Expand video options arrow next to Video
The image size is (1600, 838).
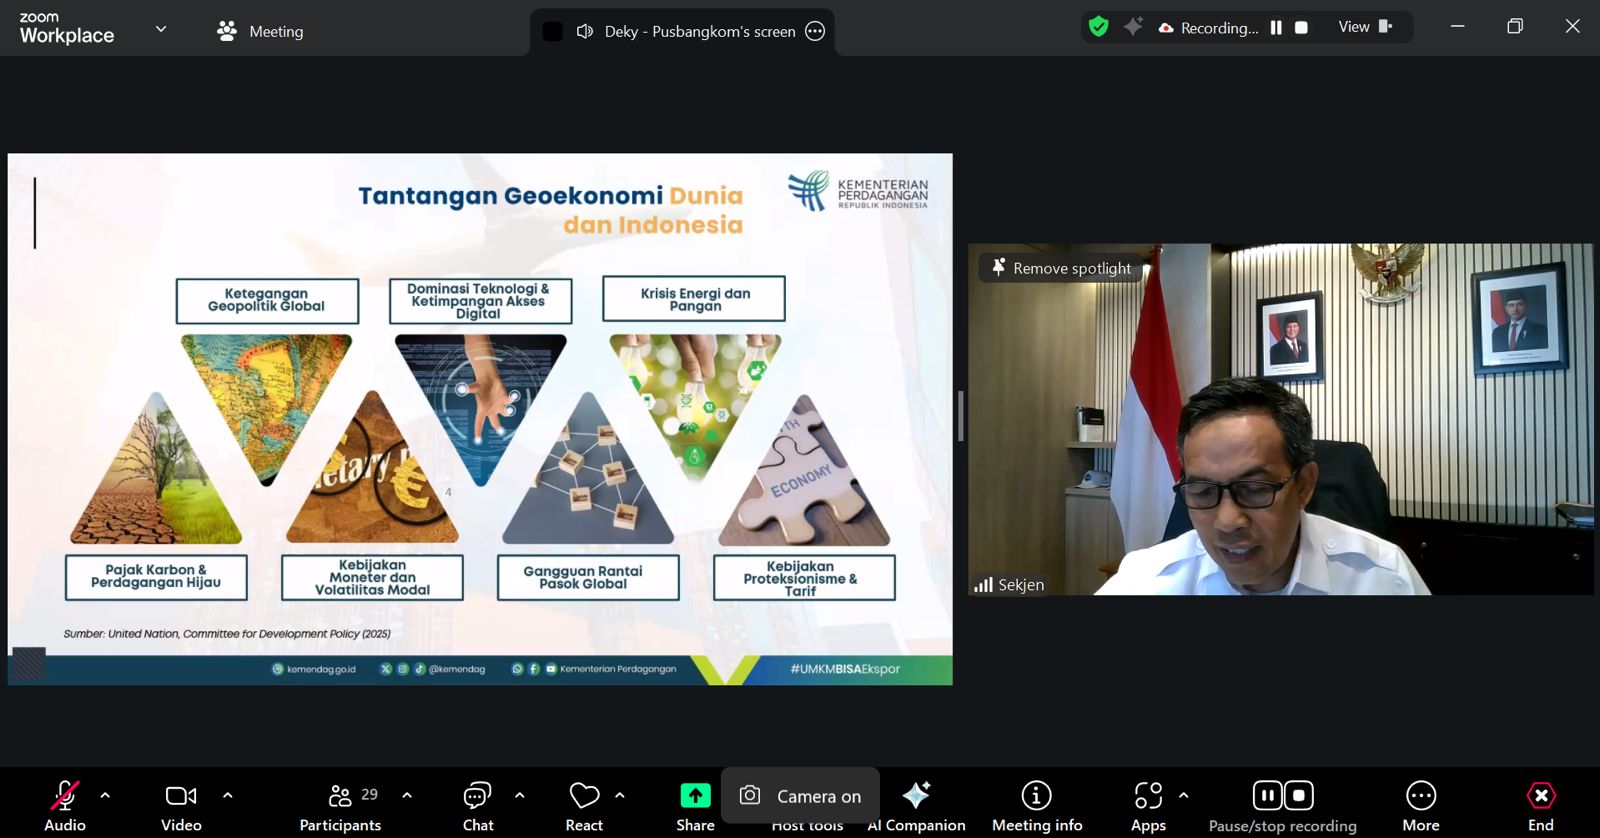point(228,796)
